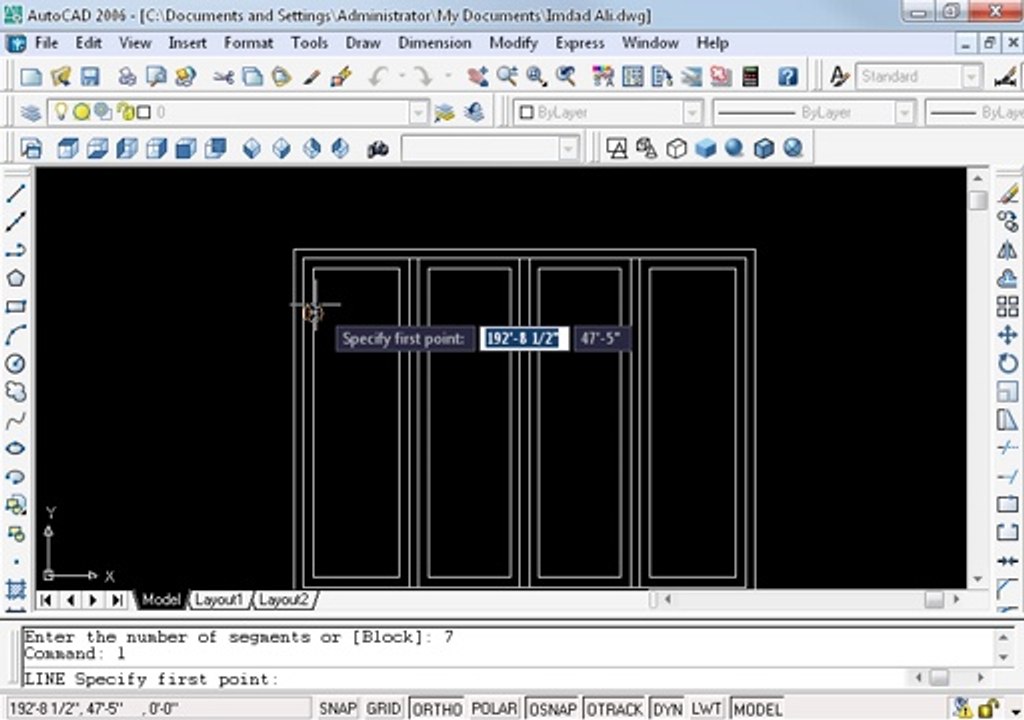Toggle LWT lineweight display
The height and width of the screenshot is (720, 1024).
706,709
